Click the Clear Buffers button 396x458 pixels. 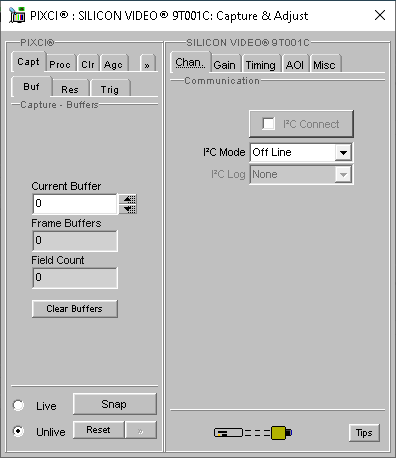point(75,309)
